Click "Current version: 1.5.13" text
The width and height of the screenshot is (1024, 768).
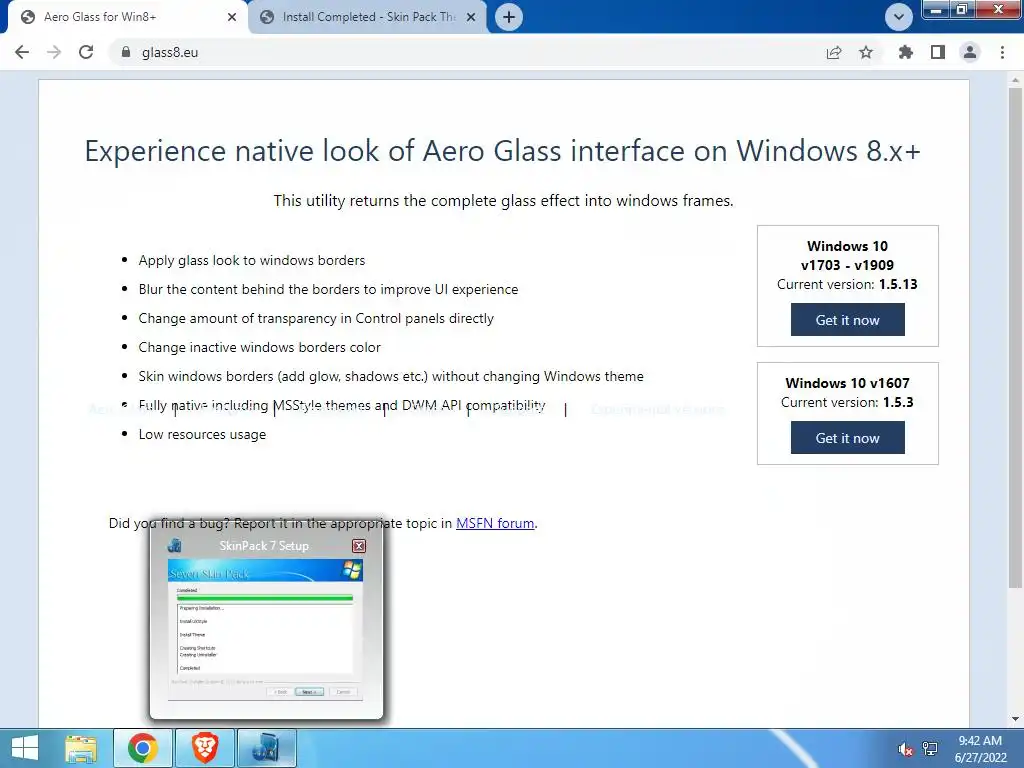(847, 284)
